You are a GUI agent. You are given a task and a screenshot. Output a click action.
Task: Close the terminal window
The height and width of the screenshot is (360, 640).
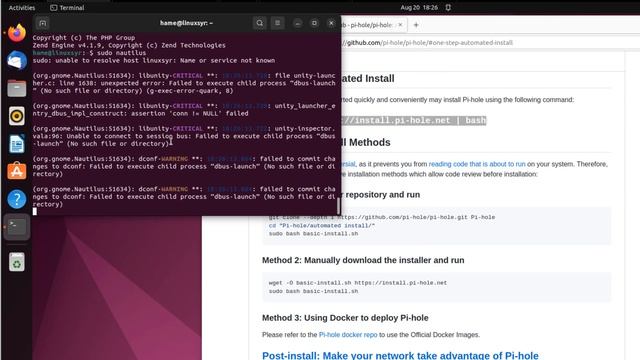click(331, 23)
